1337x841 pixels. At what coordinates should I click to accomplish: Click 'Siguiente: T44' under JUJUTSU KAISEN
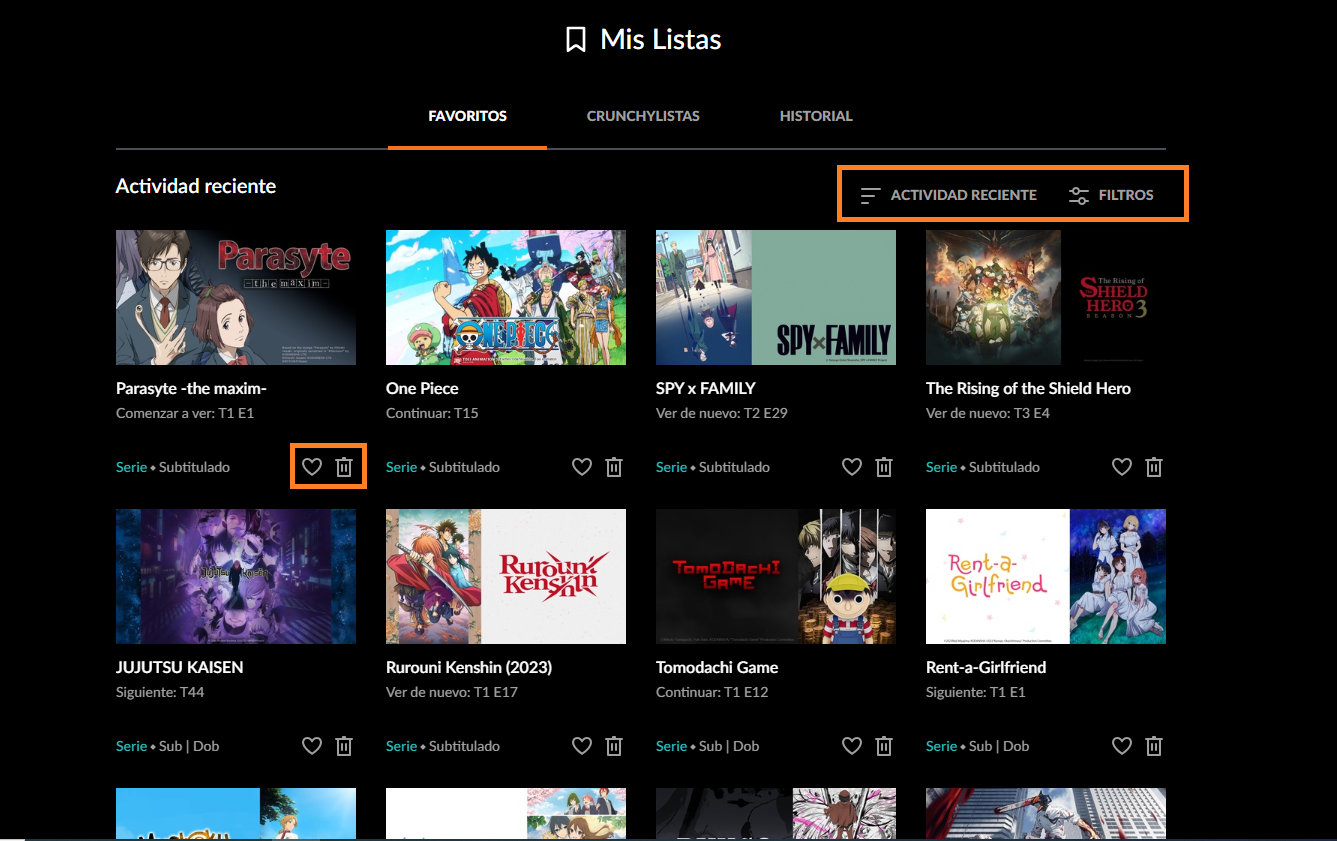(x=161, y=692)
